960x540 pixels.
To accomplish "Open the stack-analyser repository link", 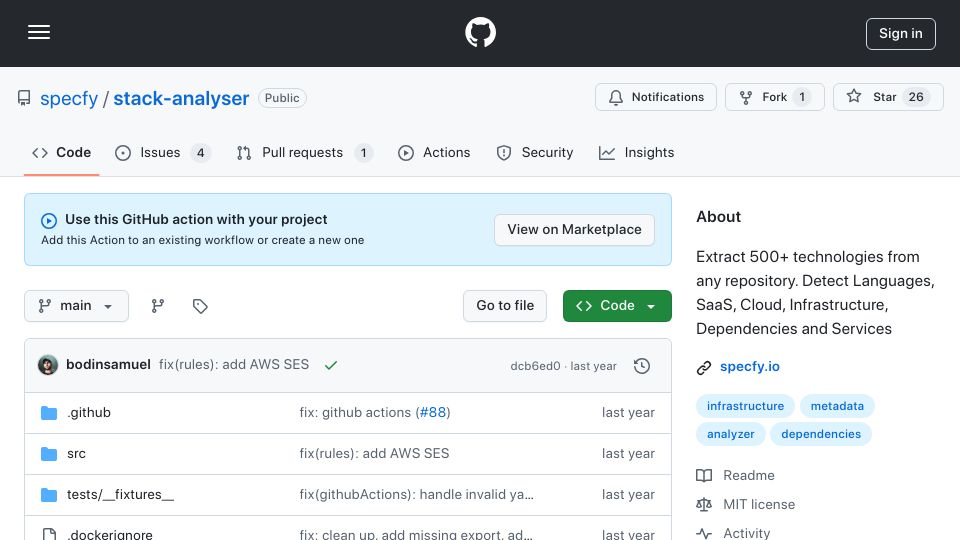I will click(181, 98).
